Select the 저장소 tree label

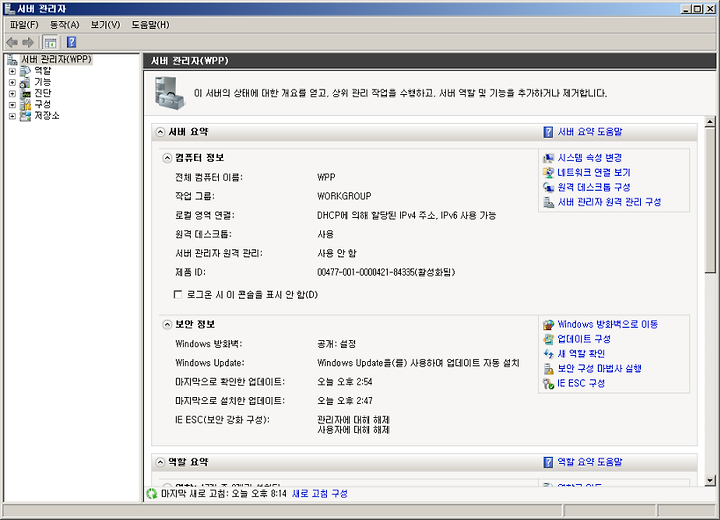(x=47, y=116)
